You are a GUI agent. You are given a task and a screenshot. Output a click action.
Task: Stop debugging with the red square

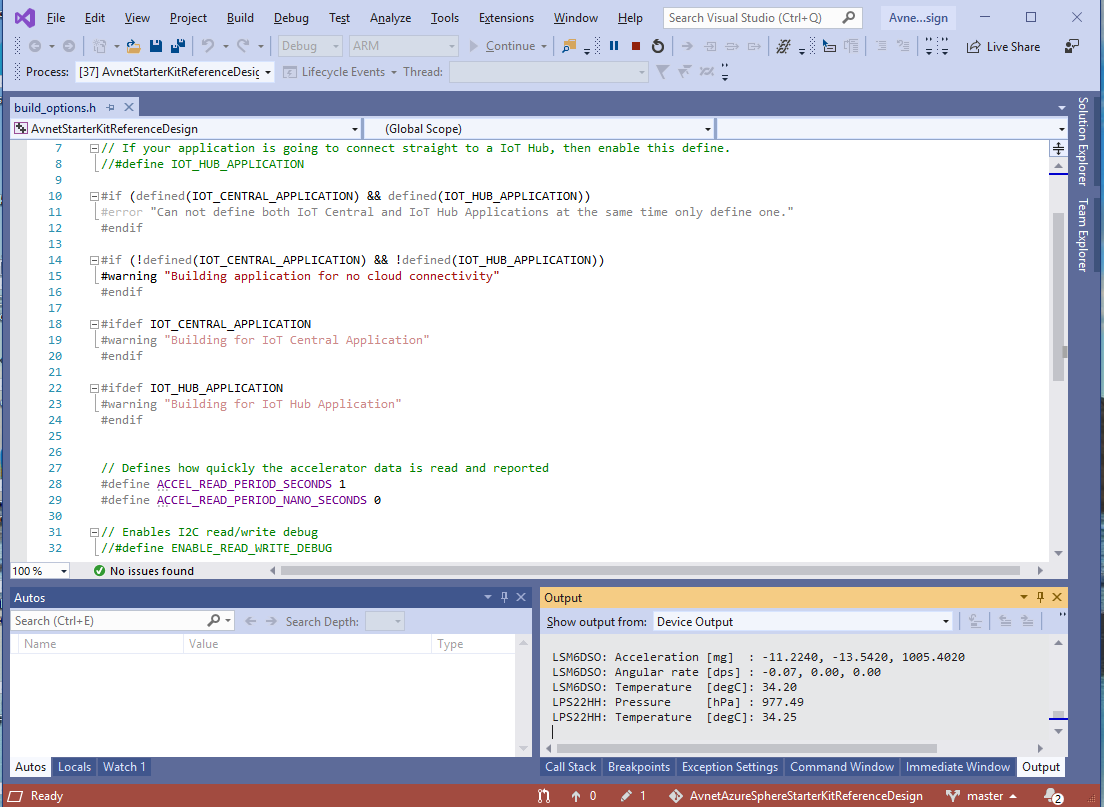(x=636, y=46)
